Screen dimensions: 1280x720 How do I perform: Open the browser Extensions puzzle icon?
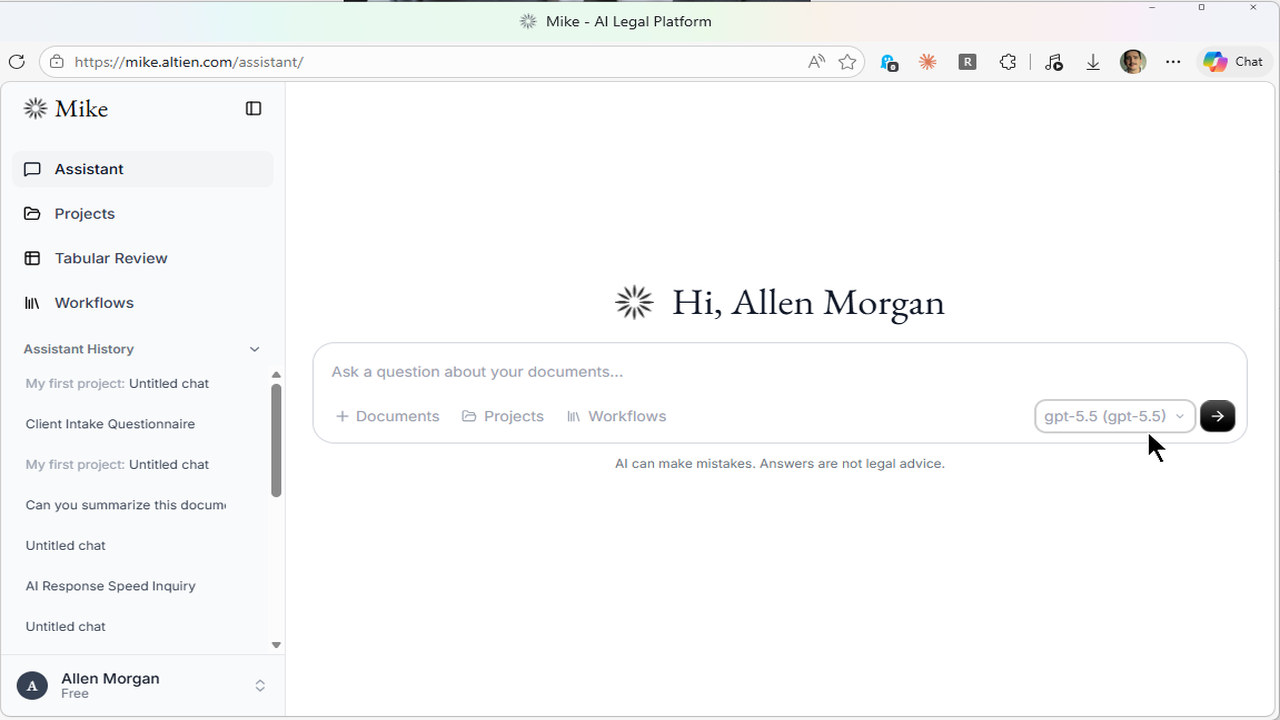tap(1008, 62)
